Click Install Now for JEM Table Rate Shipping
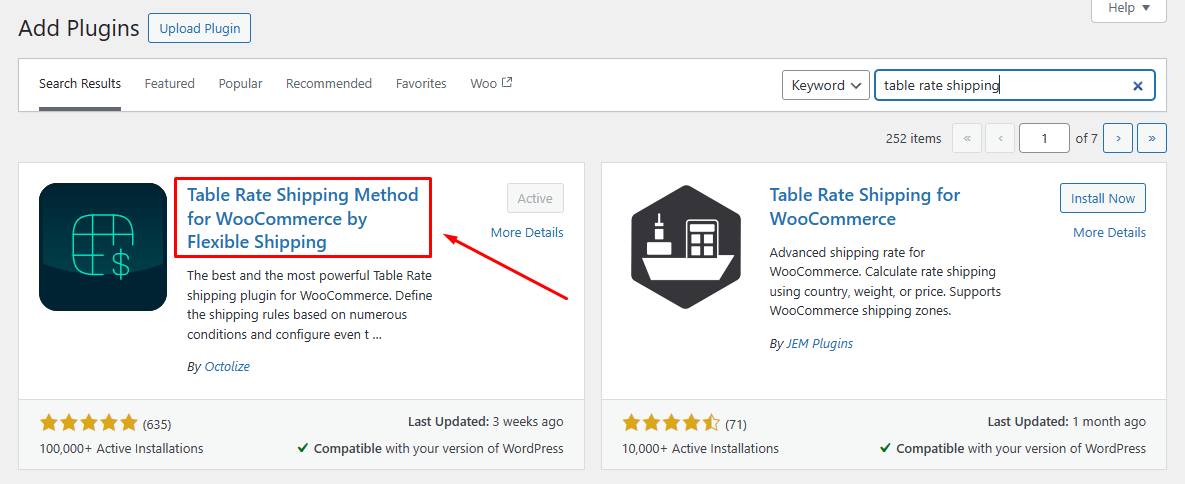1185x484 pixels. pyautogui.click(x=1103, y=198)
